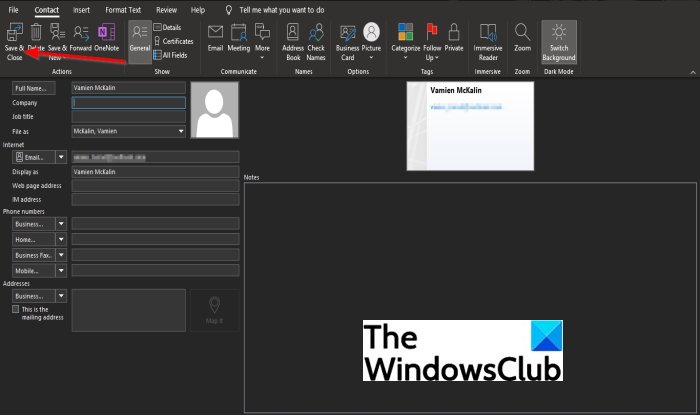Open the File menu
The height and width of the screenshot is (415, 700).
[13, 10]
